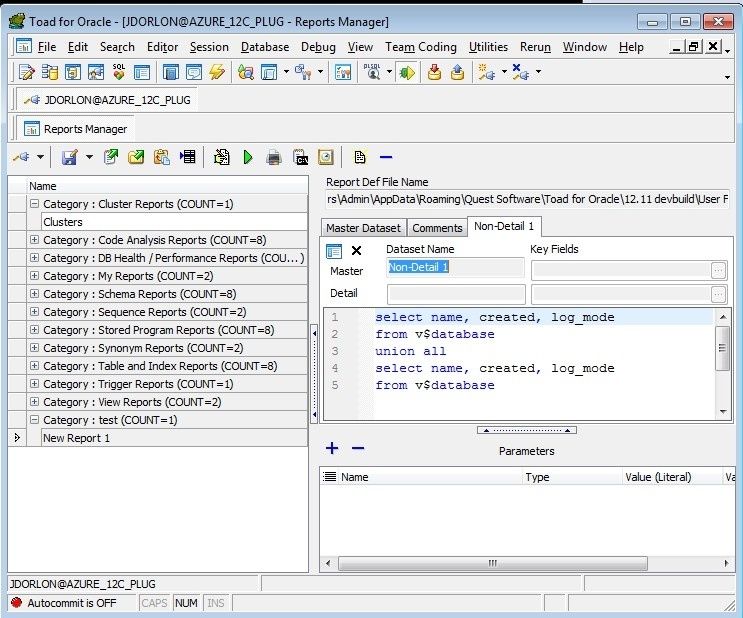Click the Report Def File Name field
Image resolution: width=743 pixels, height=618 pixels.
click(527, 200)
